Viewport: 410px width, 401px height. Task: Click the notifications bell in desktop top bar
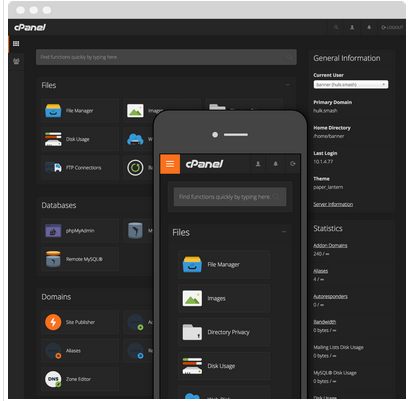[x=369, y=27]
